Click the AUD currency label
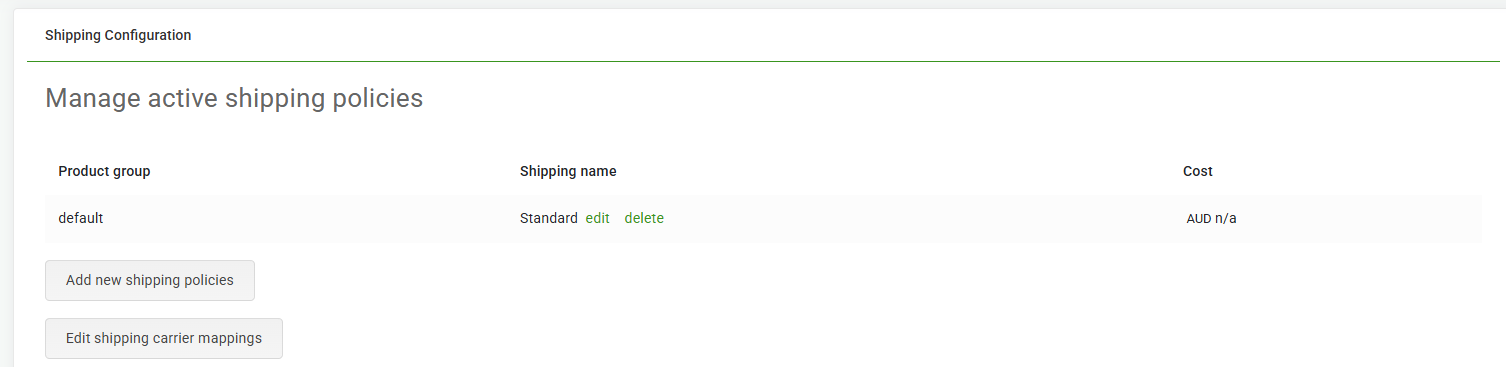 (1199, 219)
